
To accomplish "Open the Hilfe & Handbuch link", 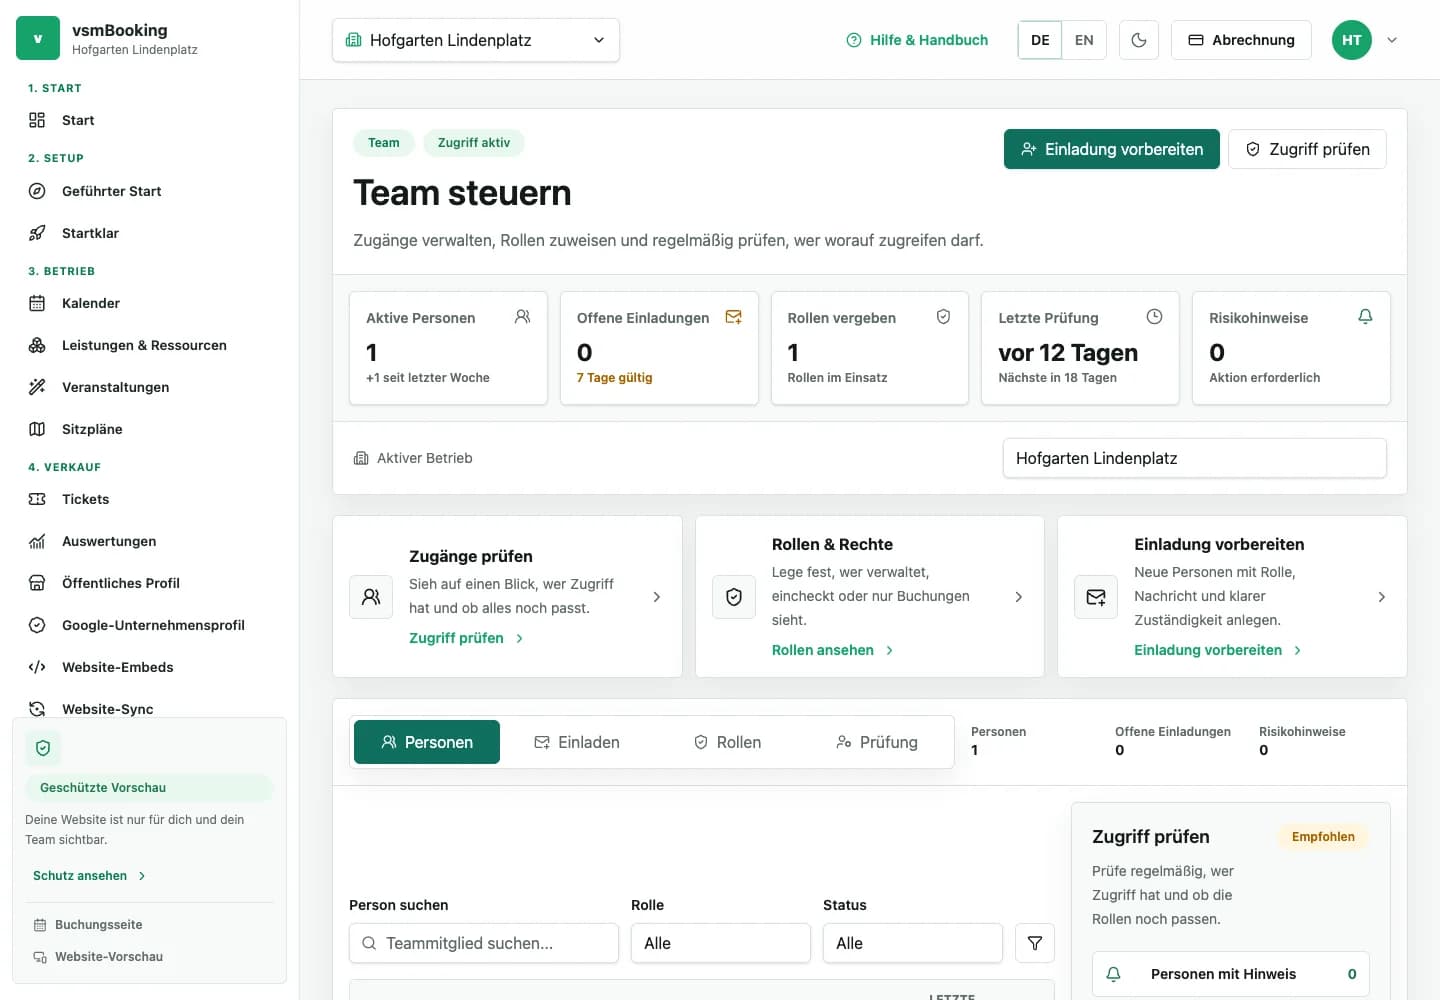I will [917, 40].
